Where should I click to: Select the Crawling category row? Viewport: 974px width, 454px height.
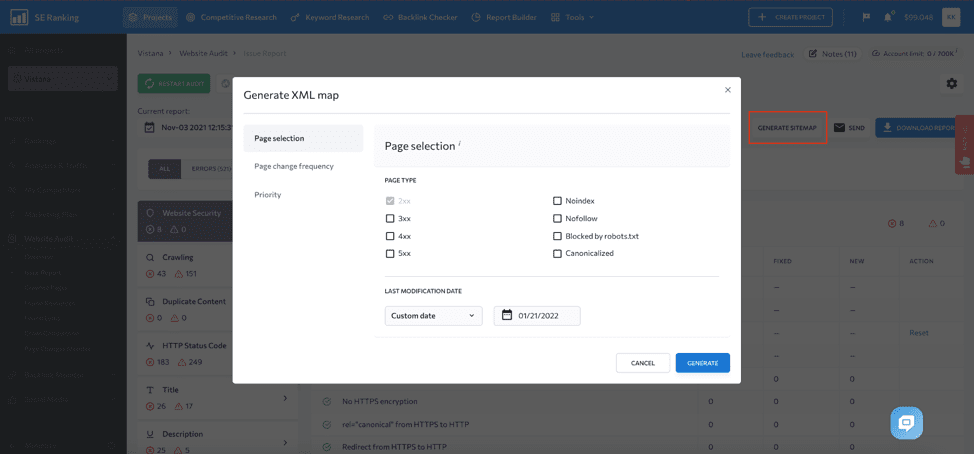point(216,265)
